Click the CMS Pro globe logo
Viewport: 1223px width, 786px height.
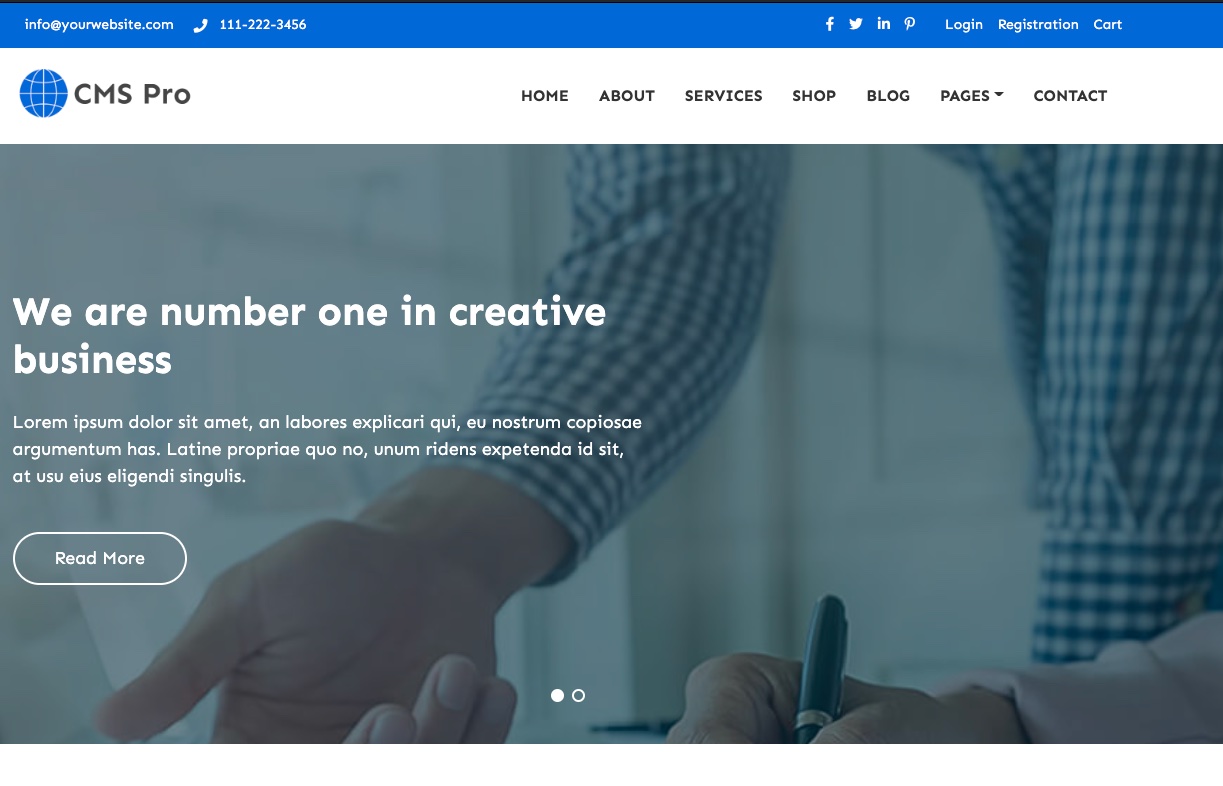[105, 94]
